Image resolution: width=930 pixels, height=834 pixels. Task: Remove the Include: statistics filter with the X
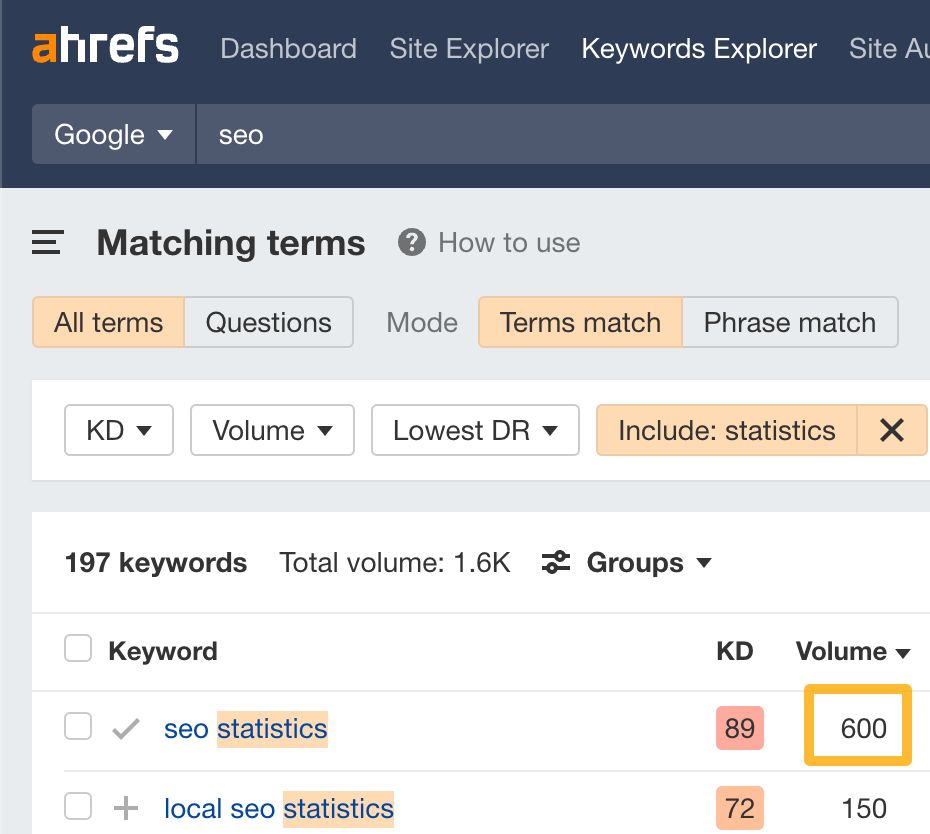point(891,430)
